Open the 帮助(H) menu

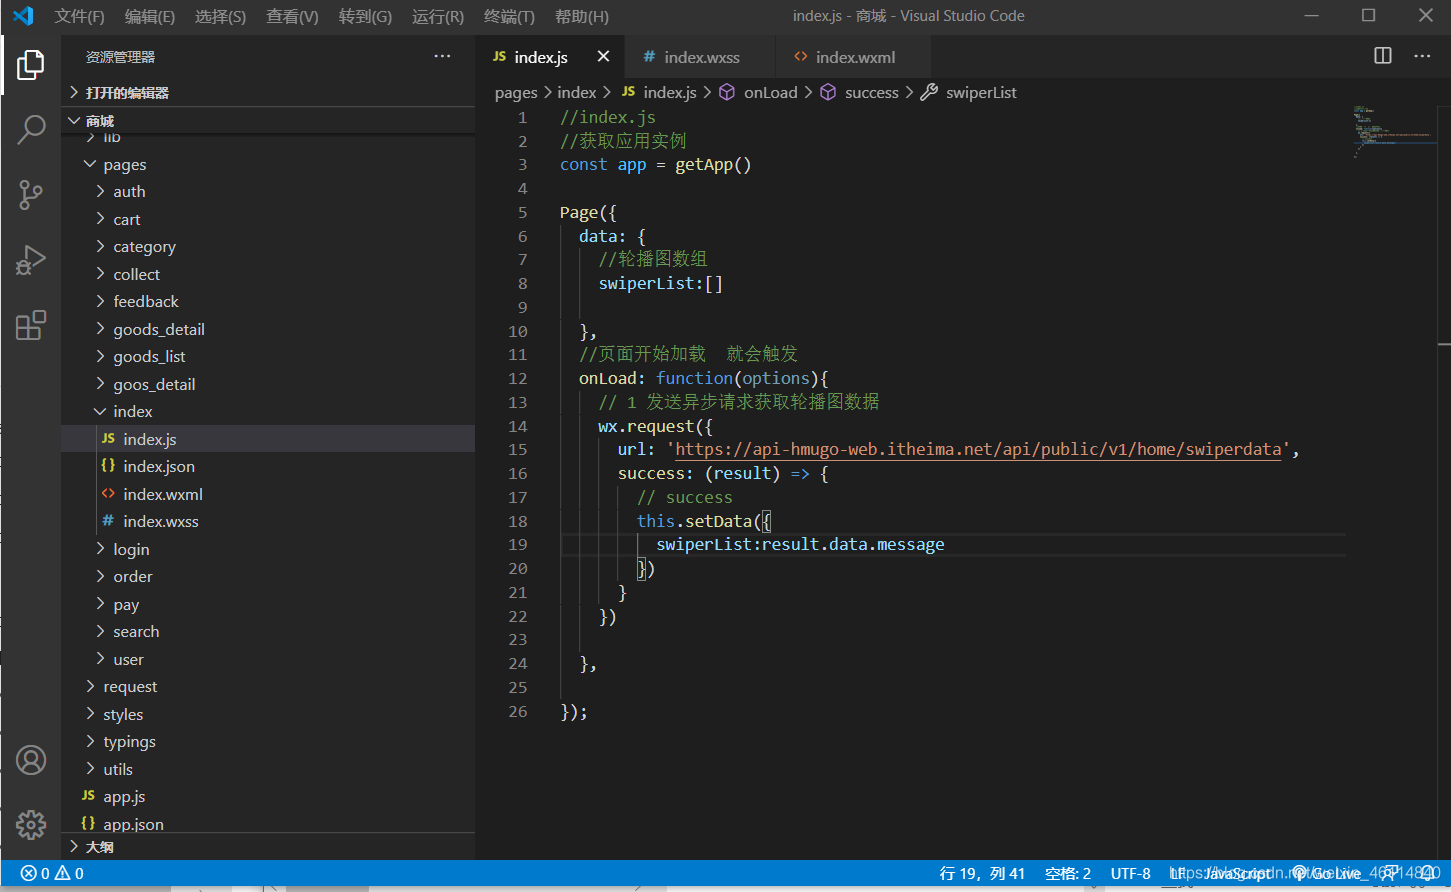pyautogui.click(x=581, y=16)
